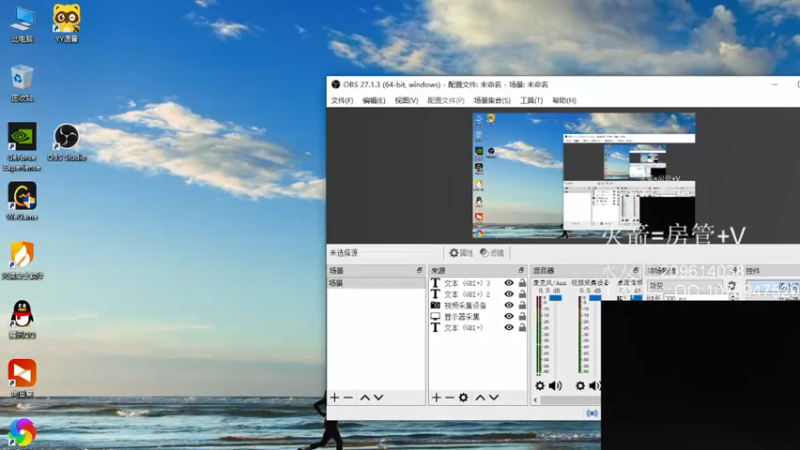The width and height of the screenshot is (800, 450).
Task: Select the 视频采集设备 source row
Action: [x=478, y=305]
